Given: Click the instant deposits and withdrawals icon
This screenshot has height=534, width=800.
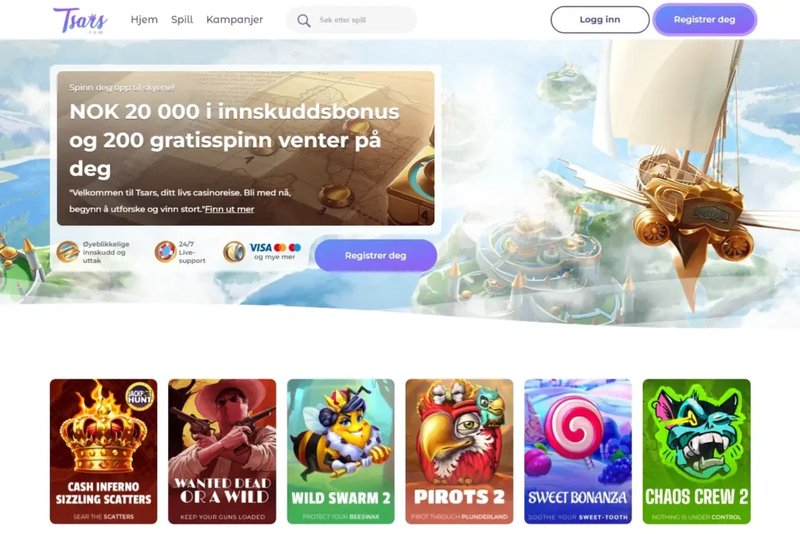Looking at the screenshot, I should click(x=67, y=252).
